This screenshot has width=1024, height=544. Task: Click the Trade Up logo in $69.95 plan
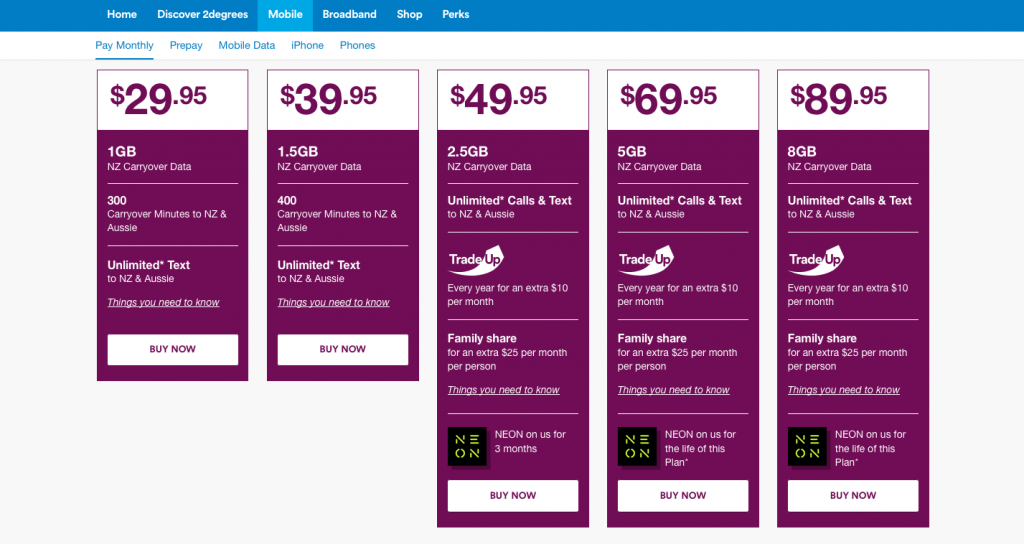(x=646, y=260)
